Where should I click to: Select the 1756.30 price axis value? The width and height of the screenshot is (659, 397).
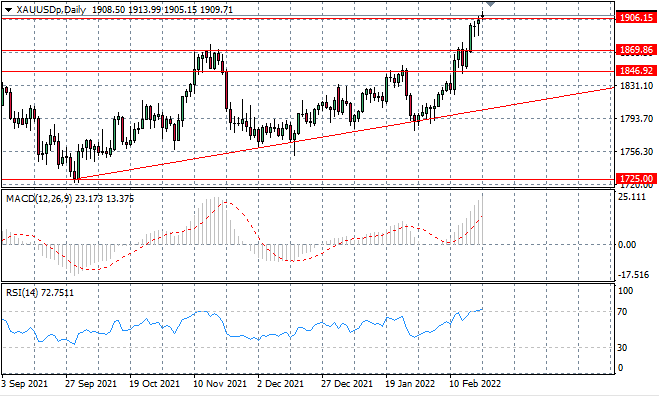[x=636, y=151]
